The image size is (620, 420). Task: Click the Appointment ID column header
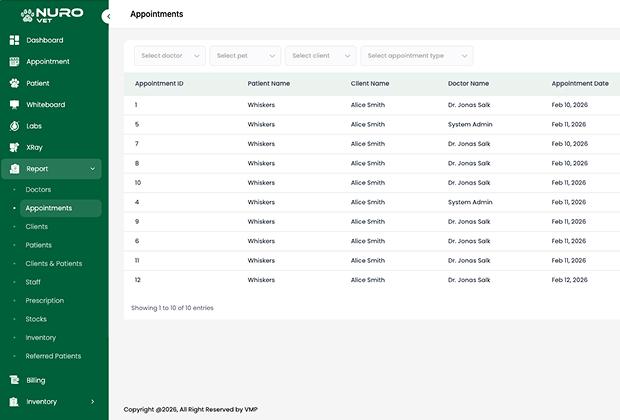pyautogui.click(x=159, y=83)
